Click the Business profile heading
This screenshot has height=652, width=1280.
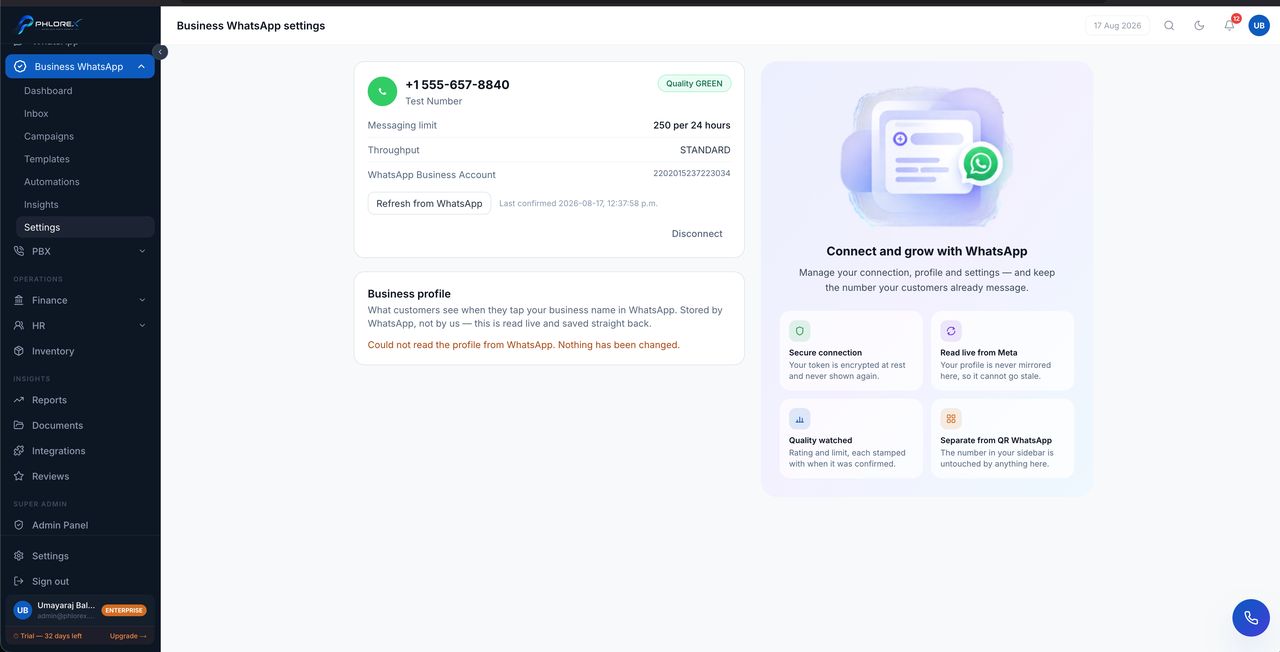point(409,294)
